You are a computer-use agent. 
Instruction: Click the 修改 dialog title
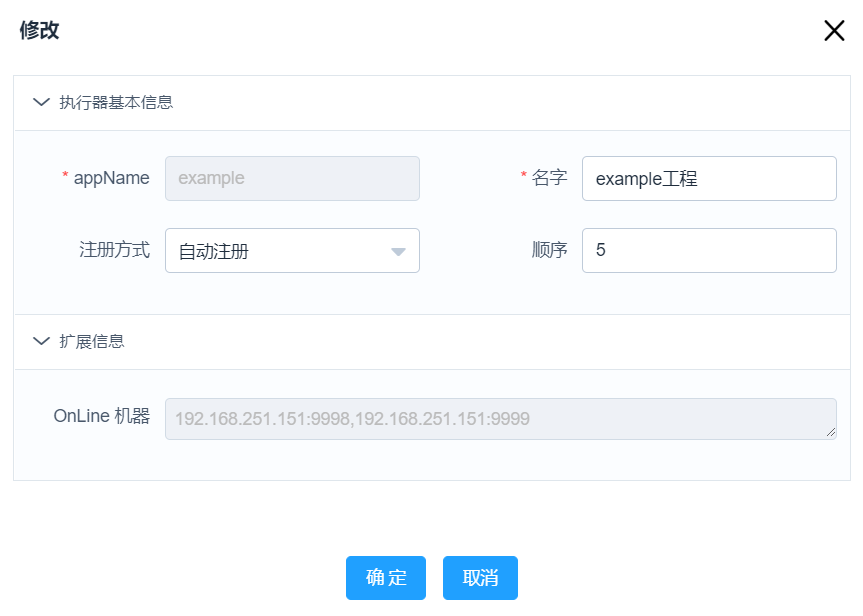[x=38, y=30]
